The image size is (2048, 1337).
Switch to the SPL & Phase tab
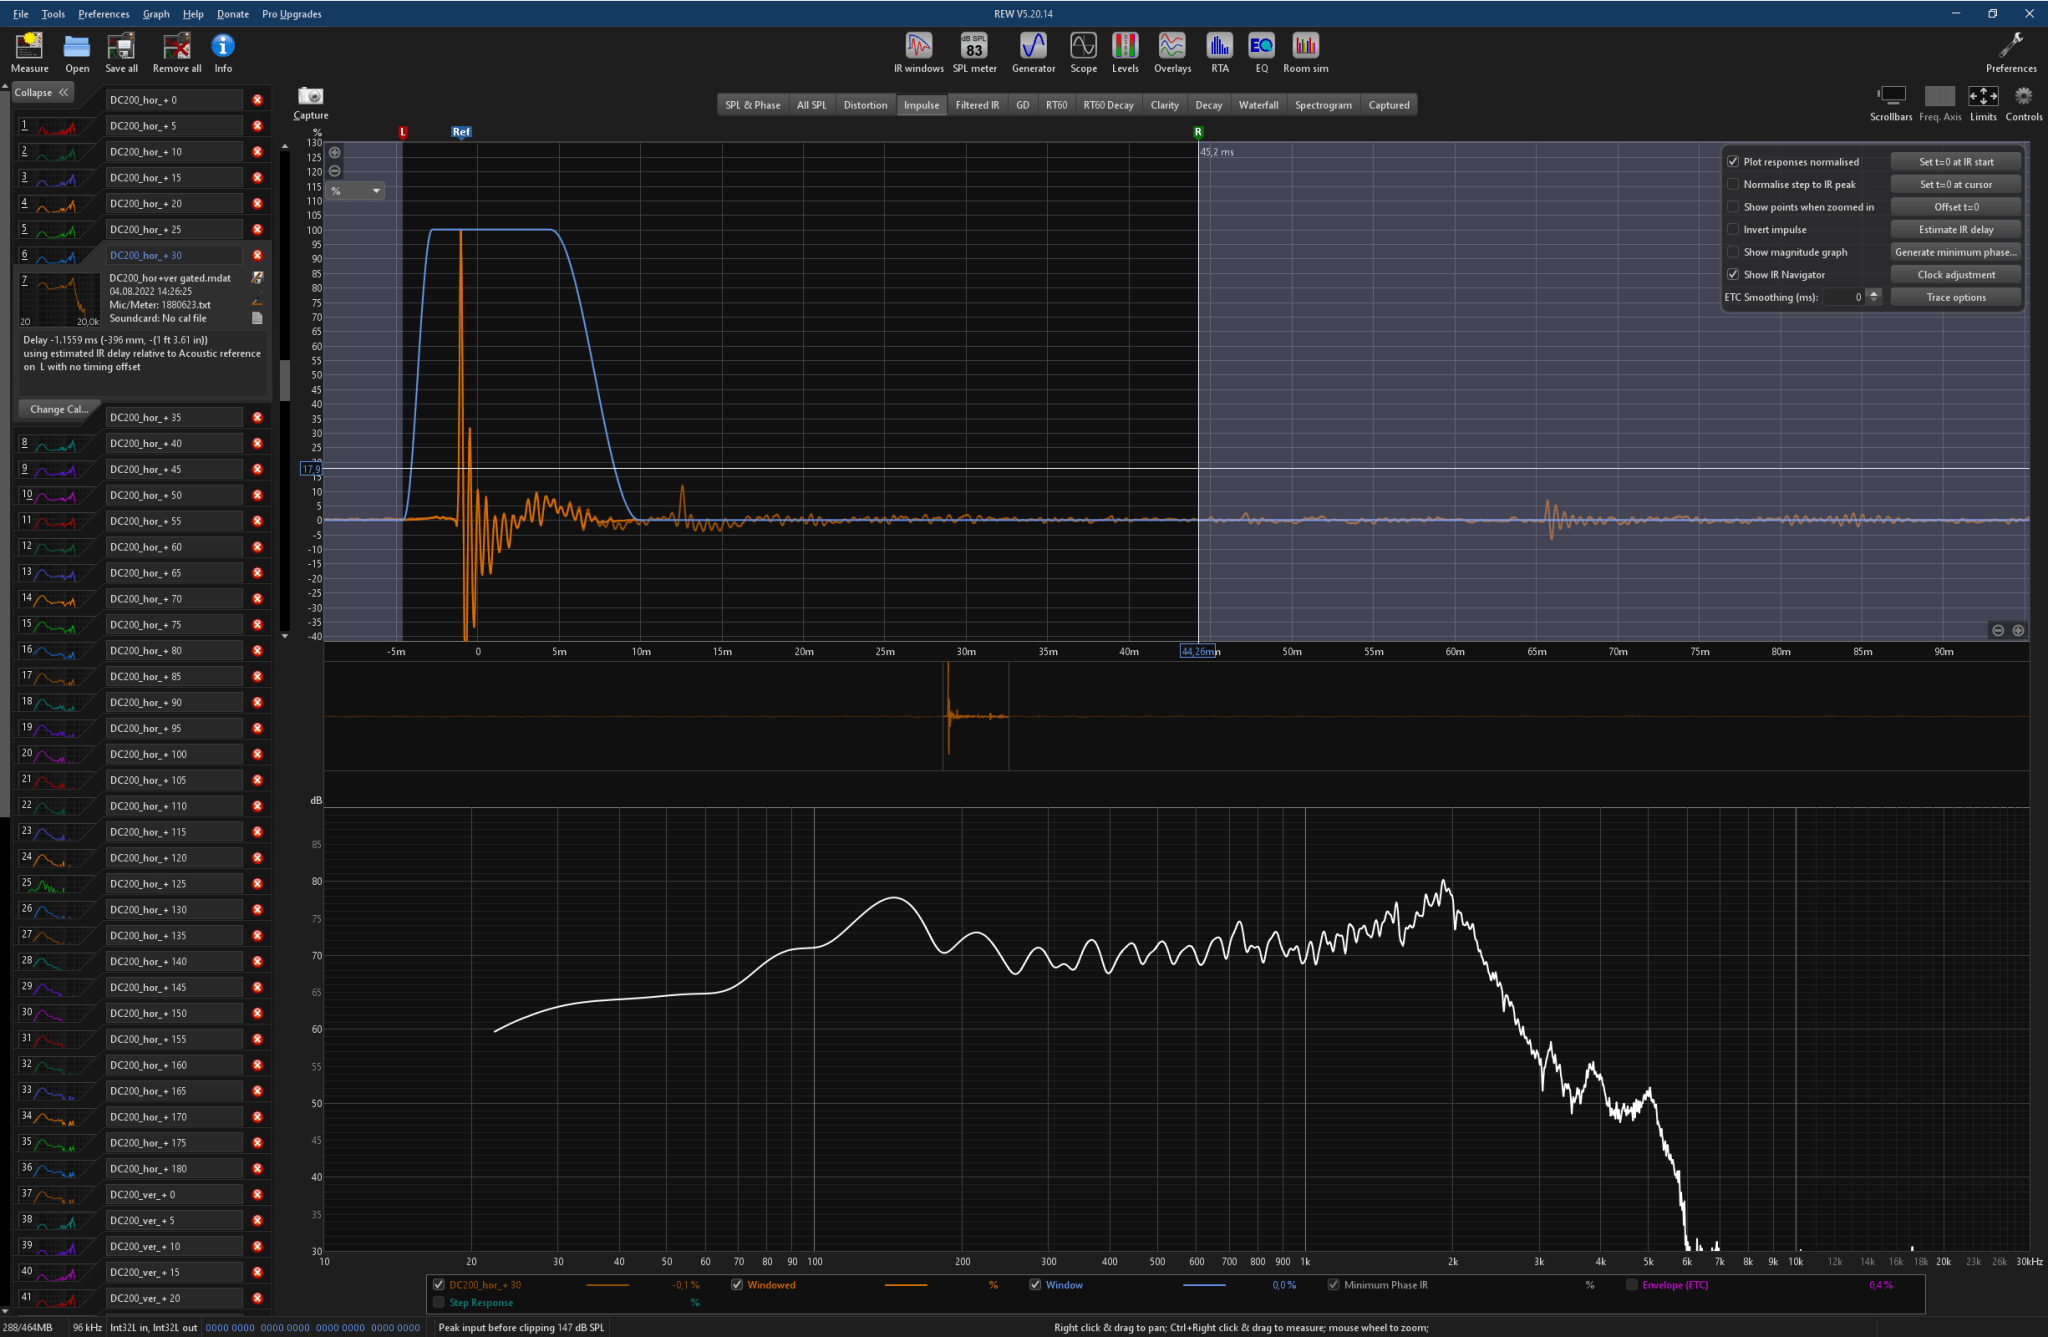pyautogui.click(x=753, y=105)
